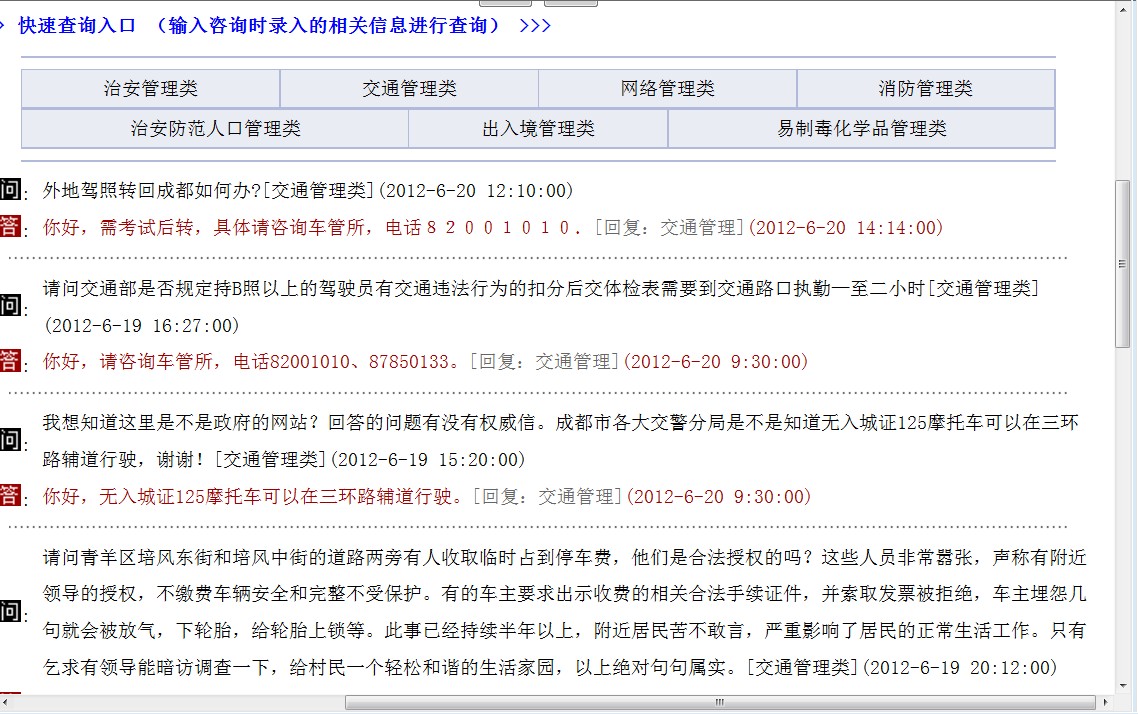Image resolution: width=1138 pixels, height=714 pixels.
Task: Click the >>> arrows after the query header
Action: pyautogui.click(x=535, y=26)
